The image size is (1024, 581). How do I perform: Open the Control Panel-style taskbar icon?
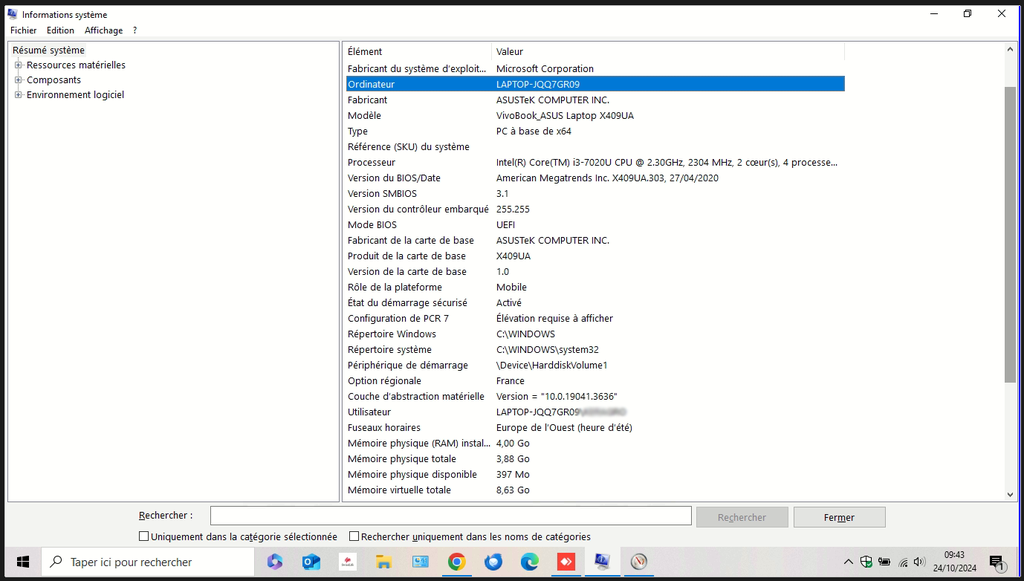pos(420,561)
